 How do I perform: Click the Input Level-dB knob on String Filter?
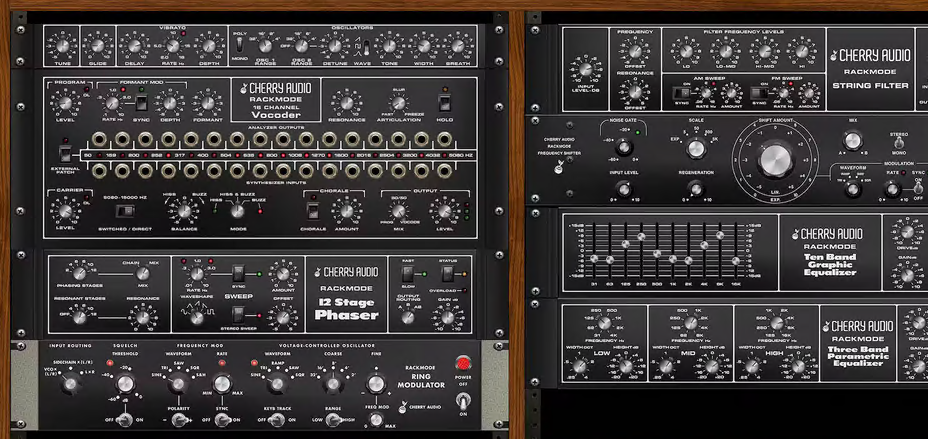[x=585, y=70]
